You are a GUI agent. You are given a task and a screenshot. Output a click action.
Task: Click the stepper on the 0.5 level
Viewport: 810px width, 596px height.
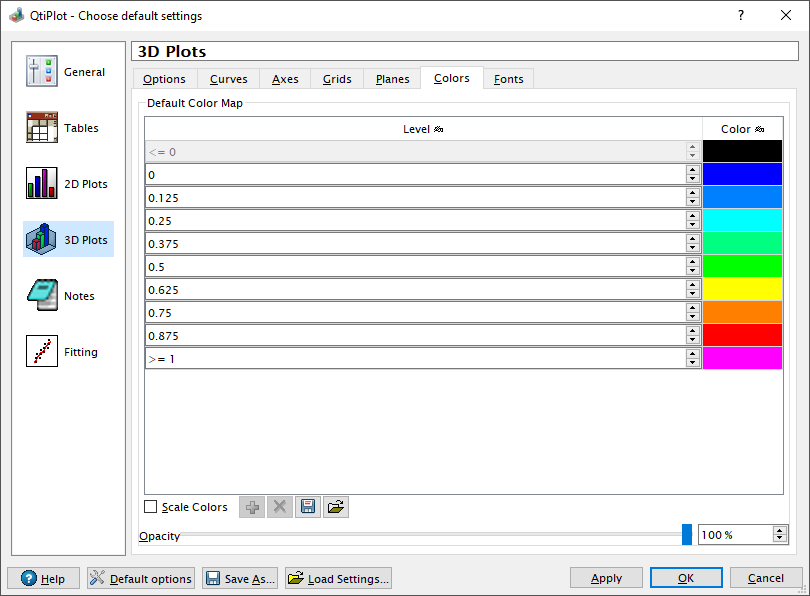(x=692, y=266)
